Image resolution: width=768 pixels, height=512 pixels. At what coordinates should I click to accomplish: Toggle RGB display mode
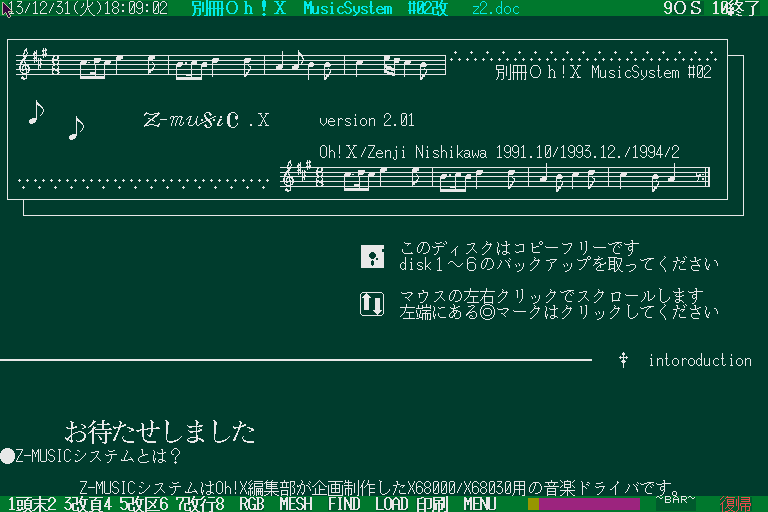click(252, 504)
